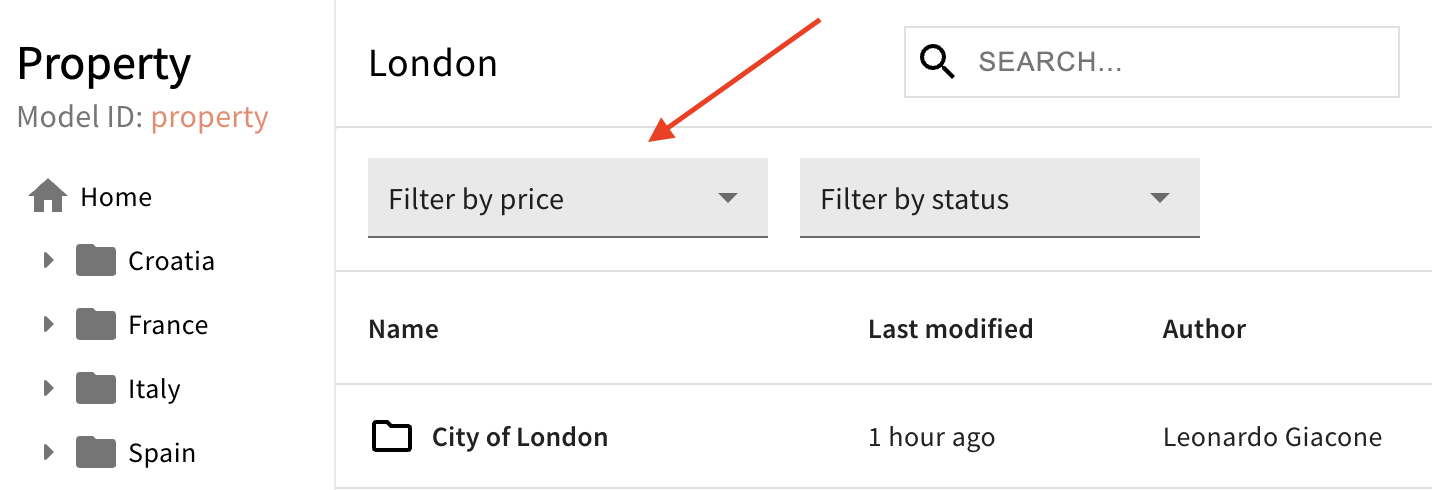1432x490 pixels.
Task: Expand the Croatia tree node arrow
Action: [x=48, y=261]
